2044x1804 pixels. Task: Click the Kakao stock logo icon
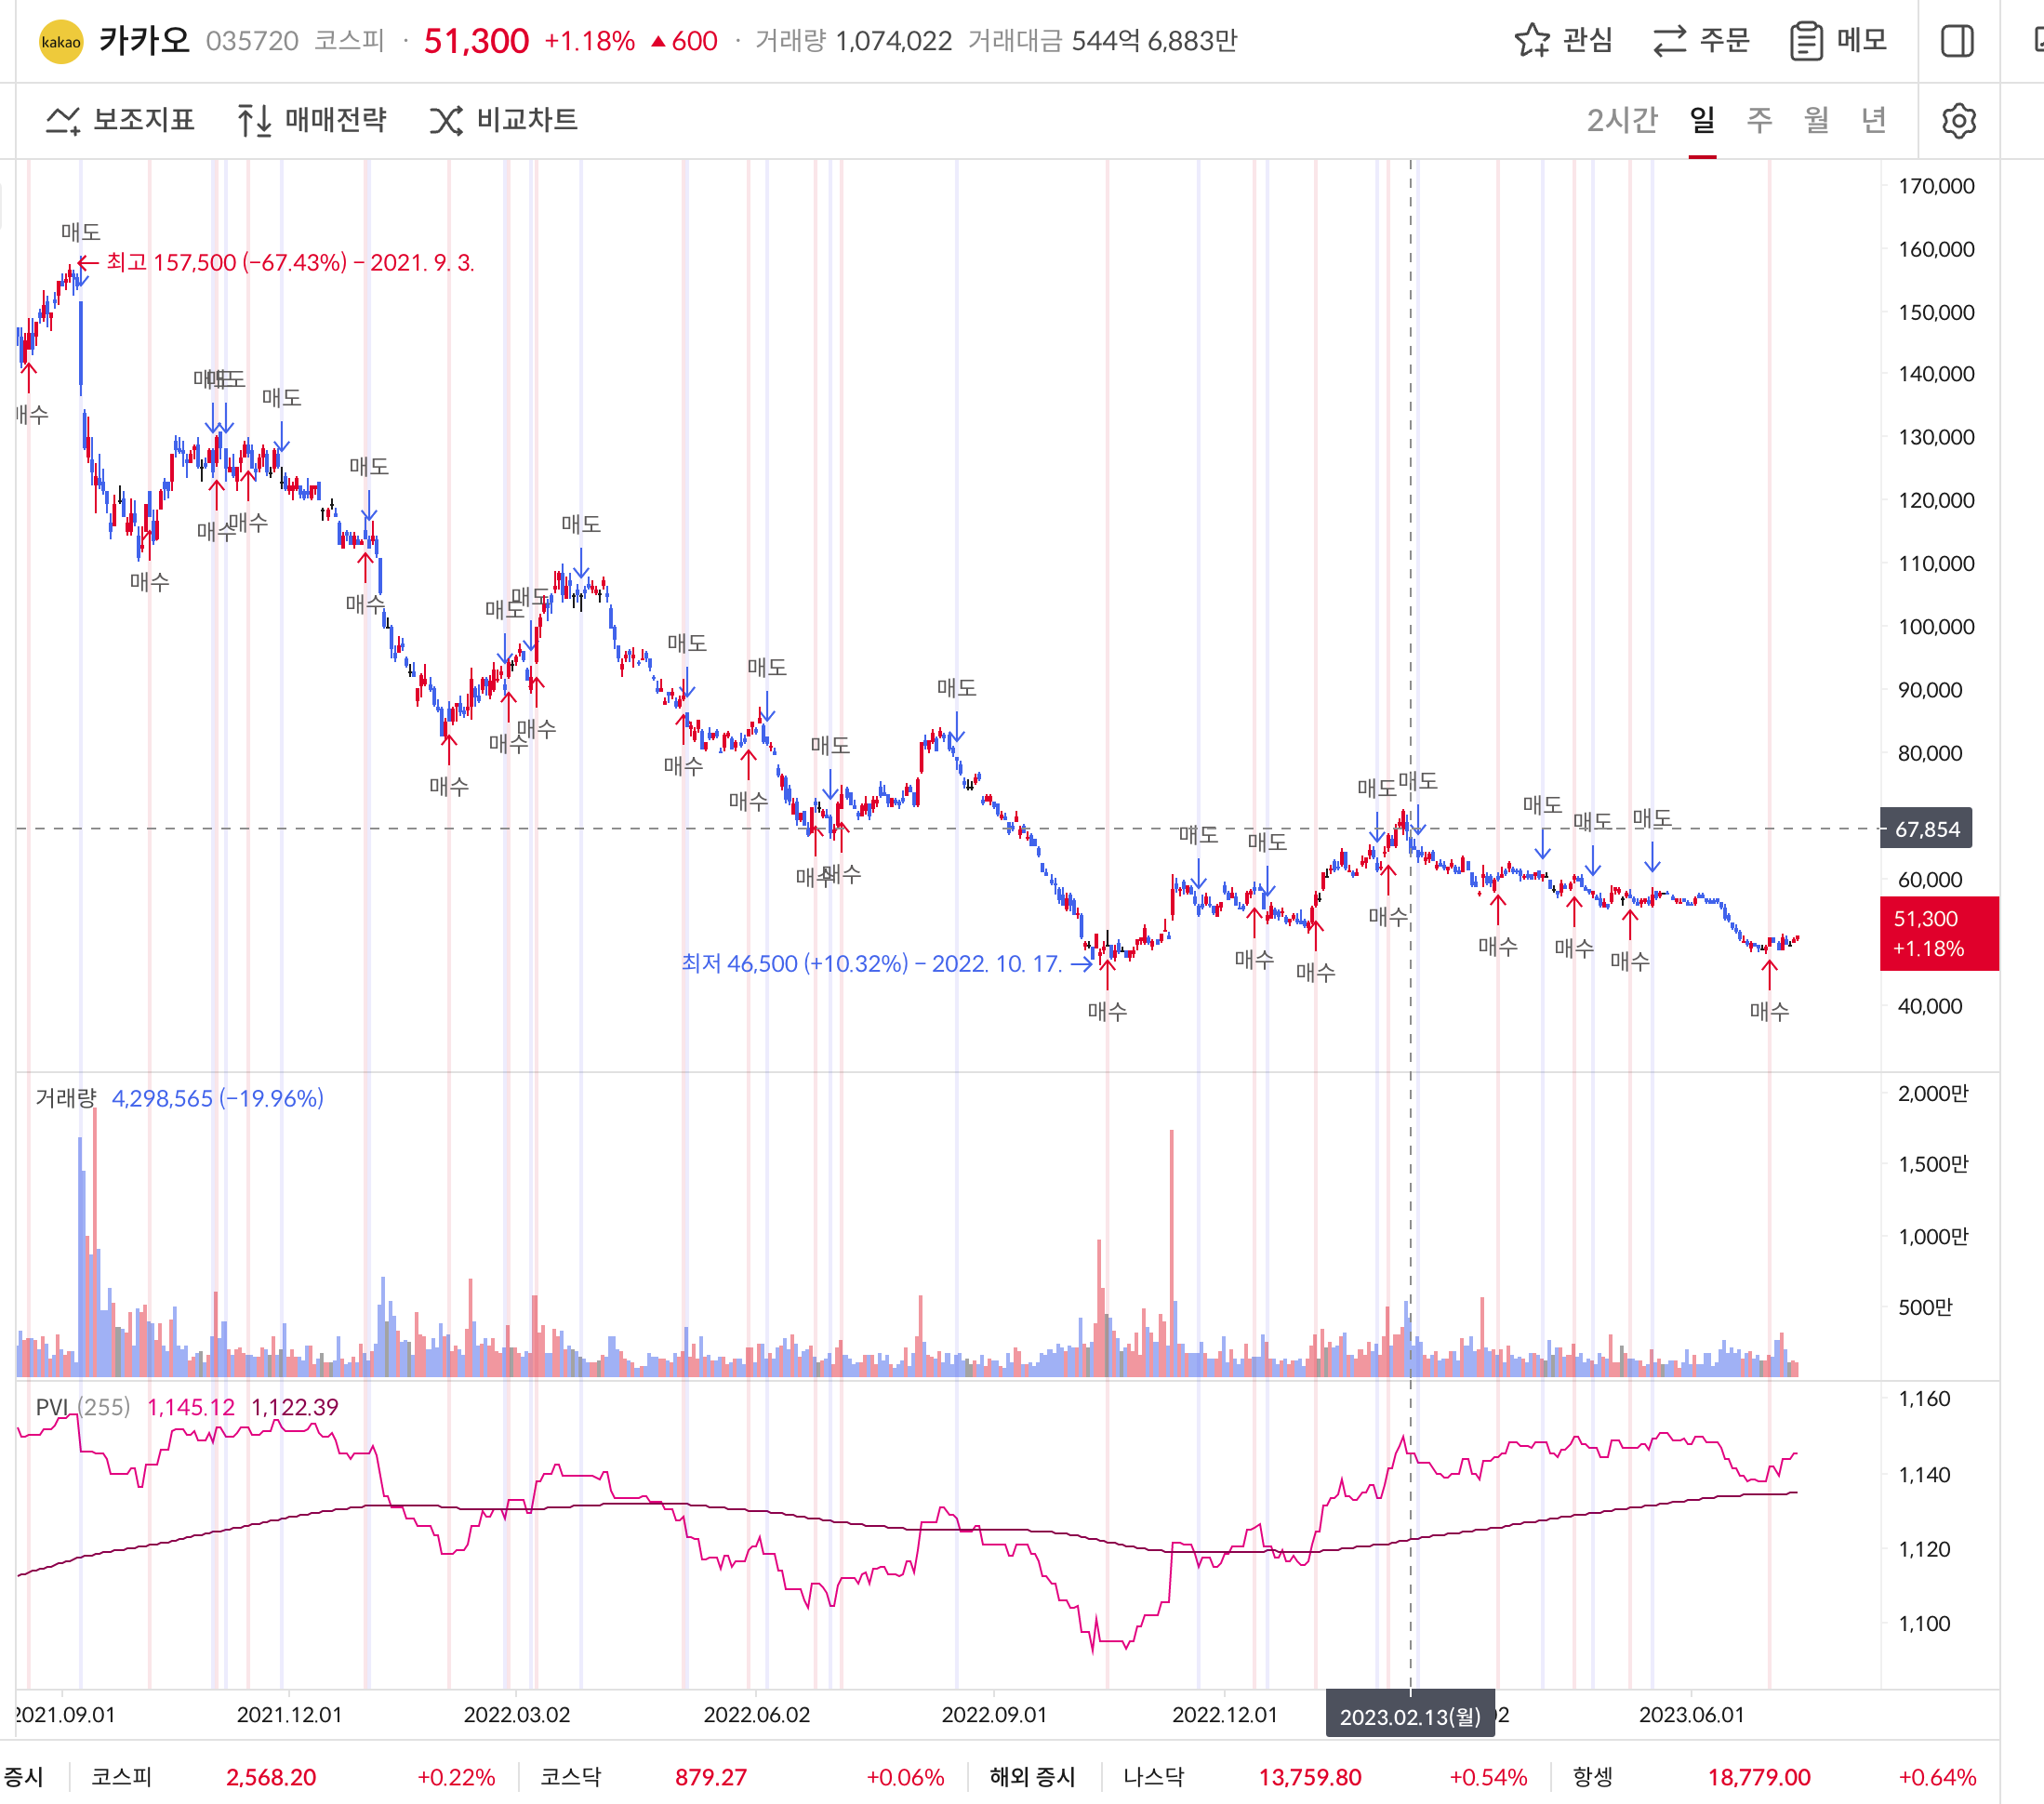60,41
